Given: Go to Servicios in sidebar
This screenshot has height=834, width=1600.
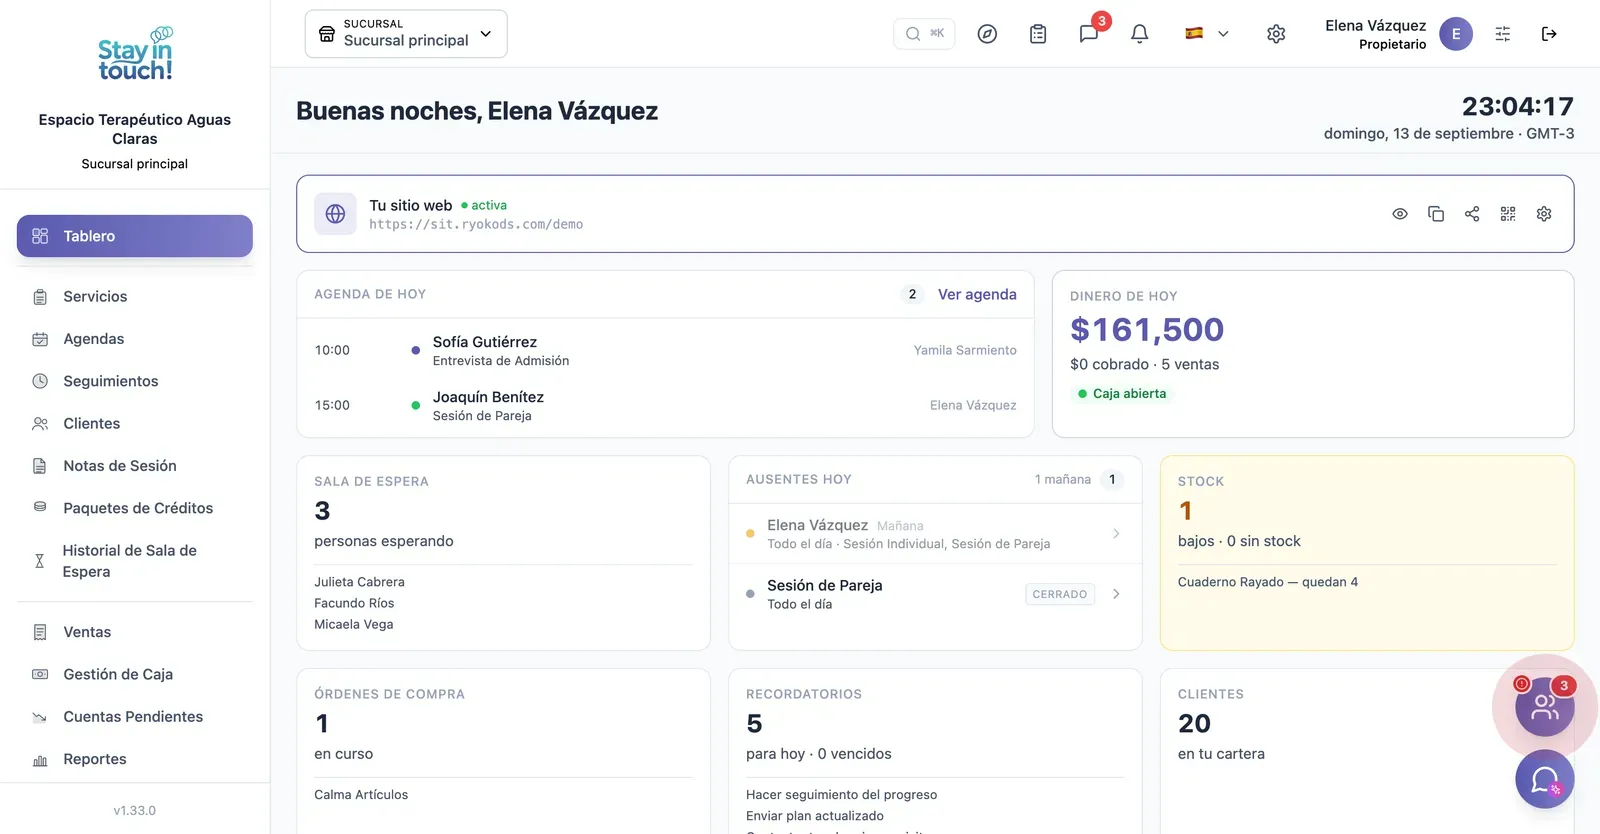Looking at the screenshot, I should [135, 297].
